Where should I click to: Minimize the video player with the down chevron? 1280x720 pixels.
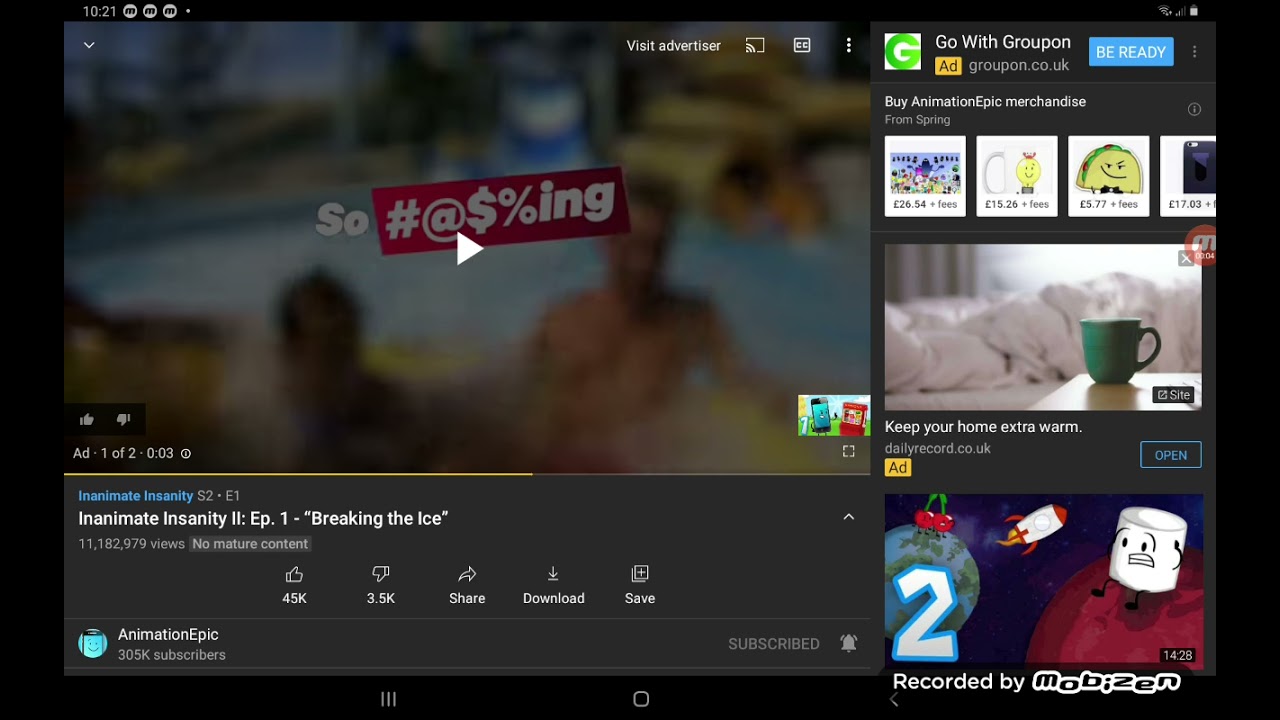89,45
